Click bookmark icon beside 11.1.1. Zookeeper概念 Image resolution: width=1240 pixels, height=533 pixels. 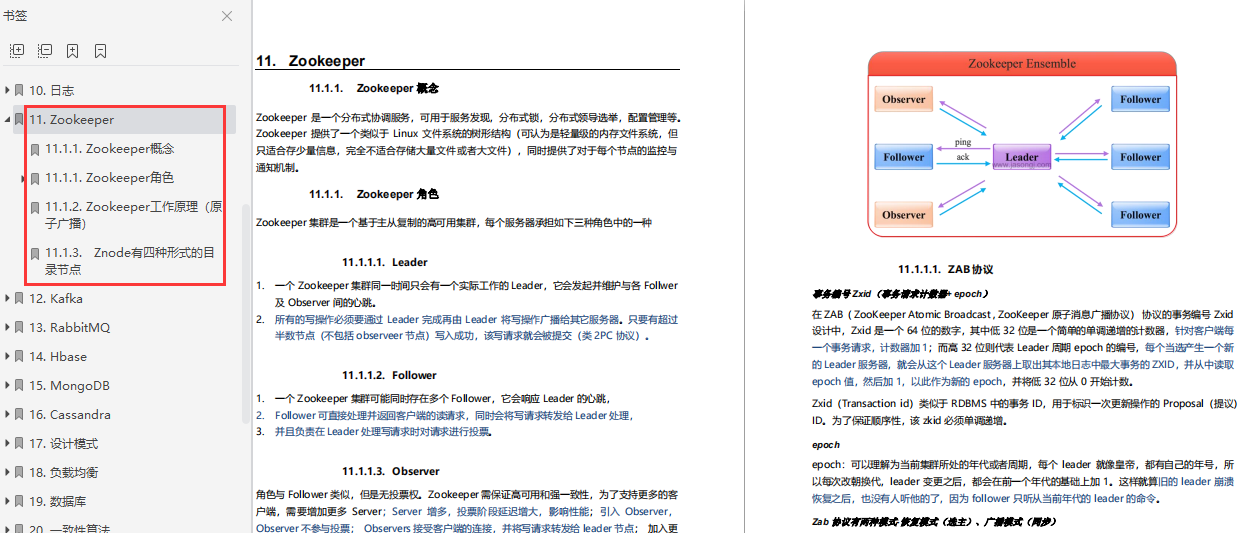pyautogui.click(x=35, y=150)
